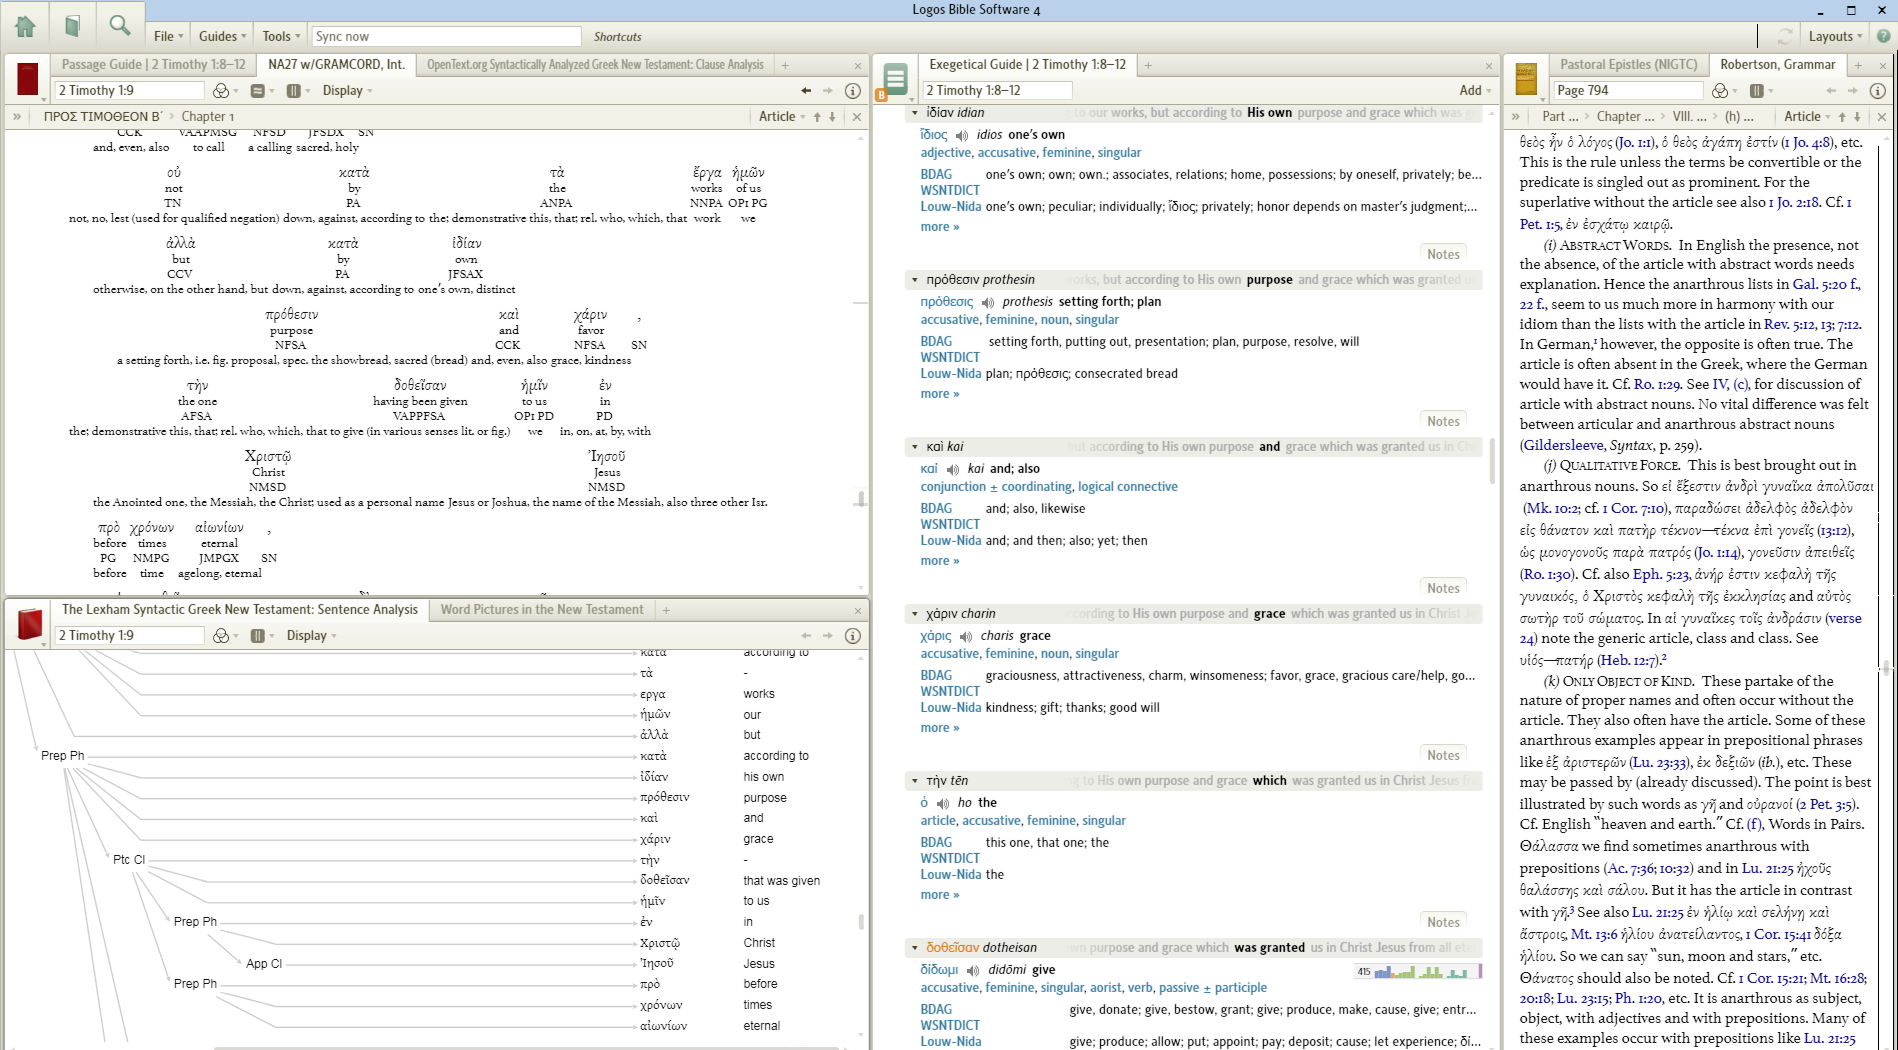Click more » under καί entry

(x=939, y=560)
